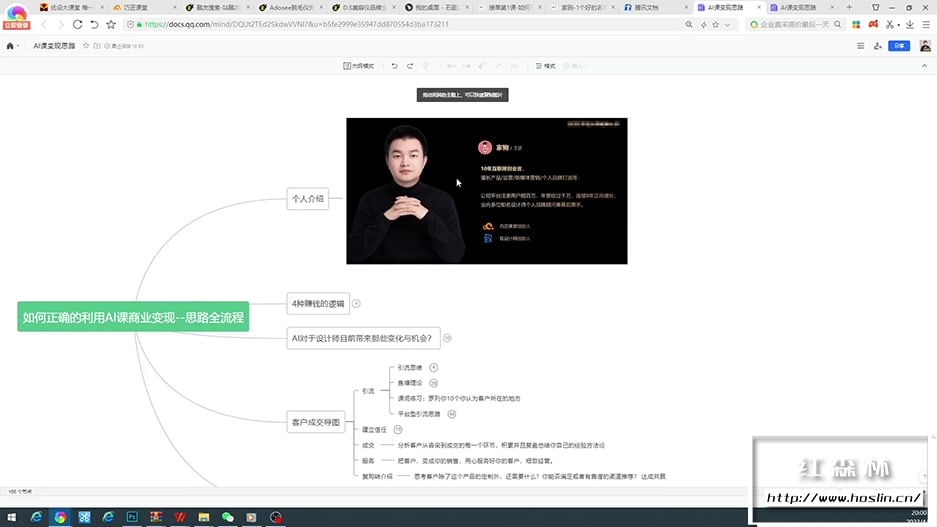
Task: Click the redo arrow in the mind map toolbar
Action: pos(410,66)
